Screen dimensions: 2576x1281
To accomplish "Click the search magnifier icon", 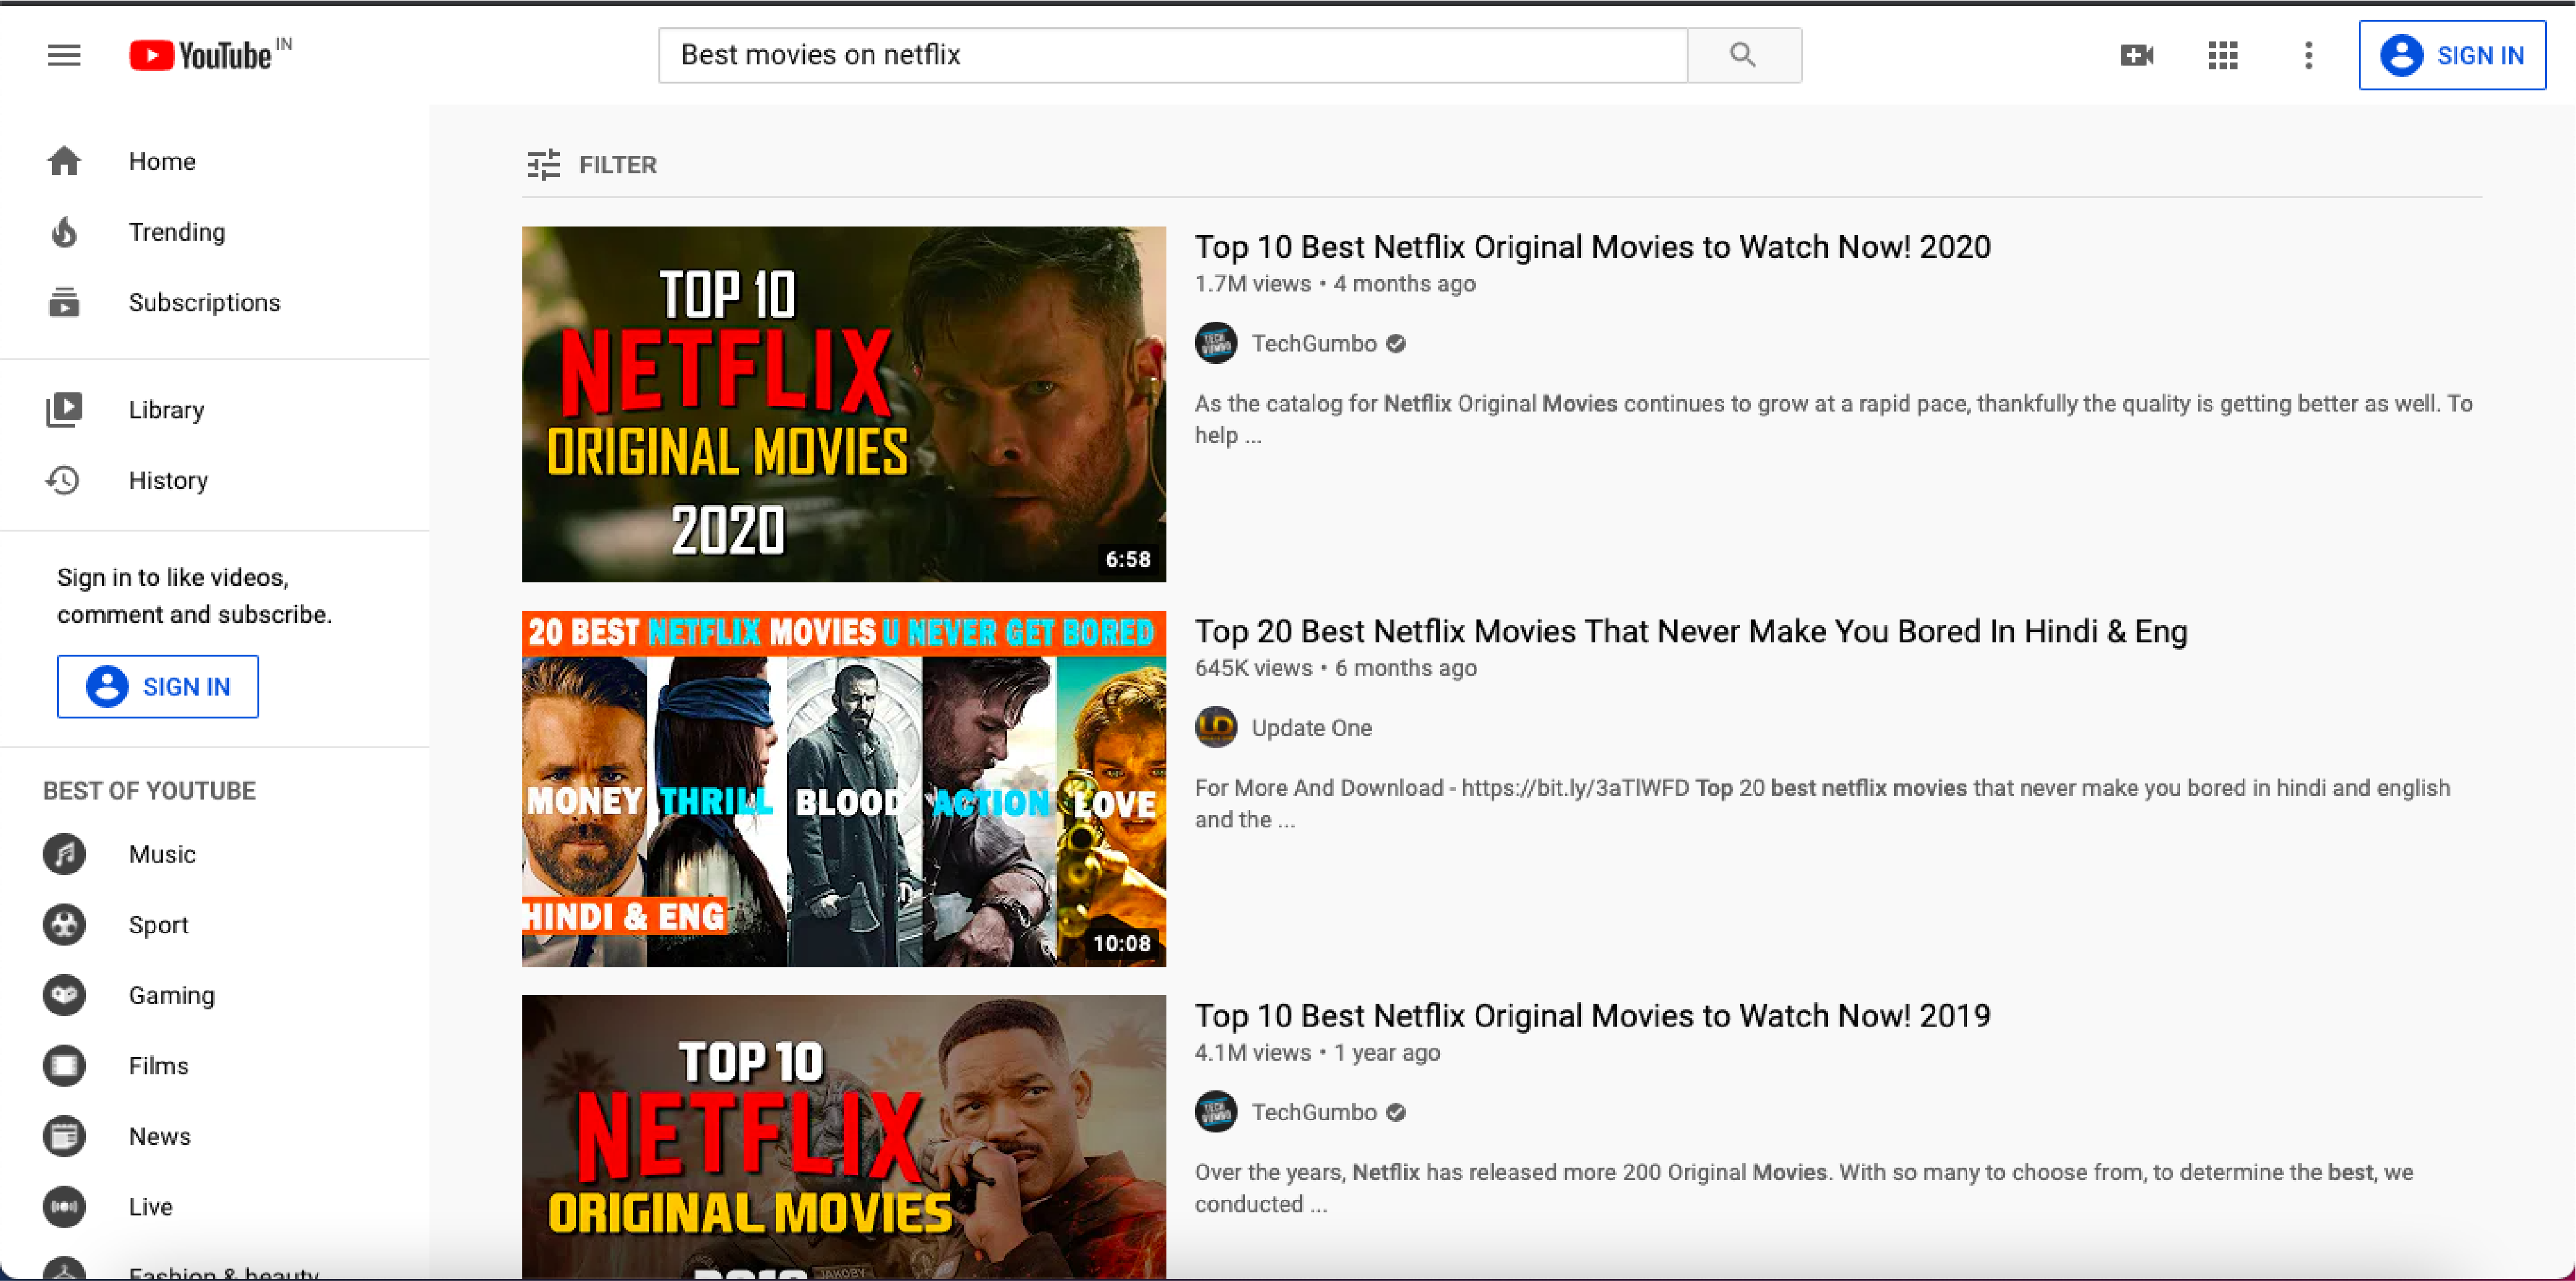I will click(1743, 55).
